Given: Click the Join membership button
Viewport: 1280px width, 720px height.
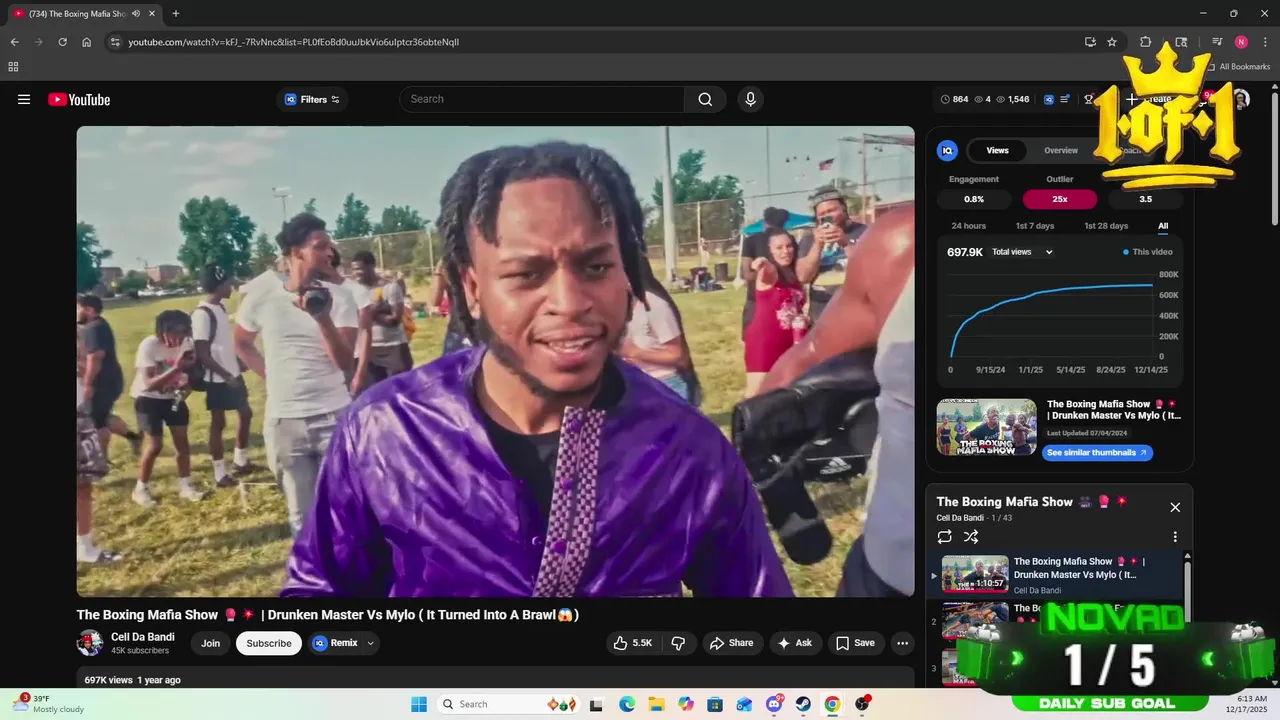Looking at the screenshot, I should [x=210, y=643].
